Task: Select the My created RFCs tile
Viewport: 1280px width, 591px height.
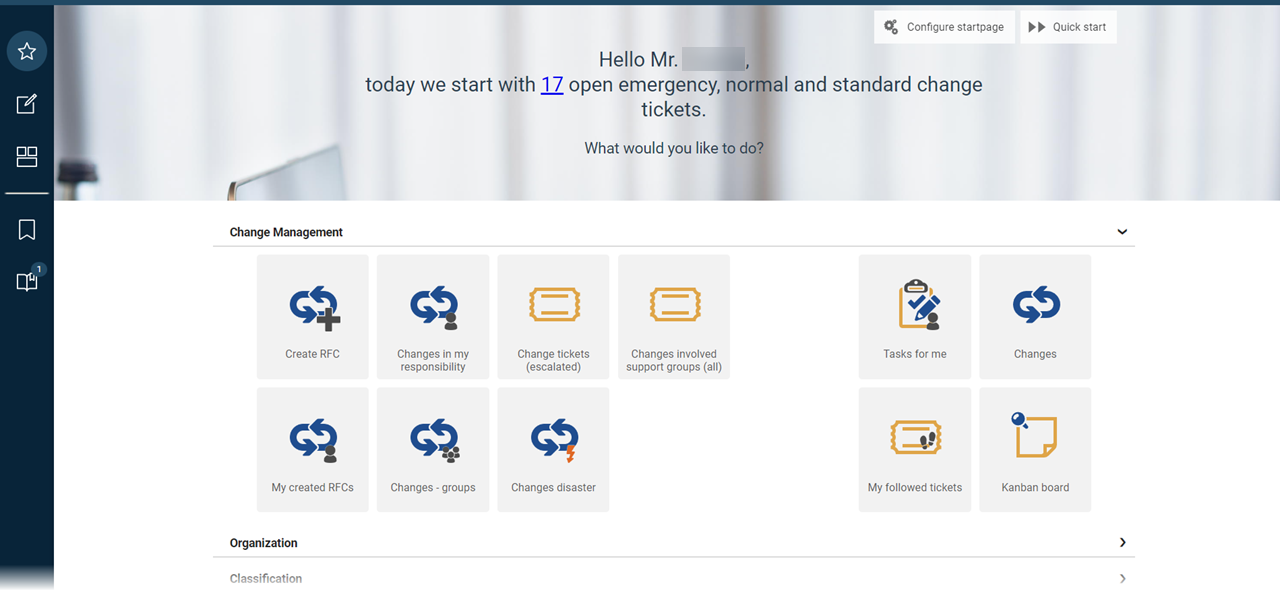Action: (312, 448)
